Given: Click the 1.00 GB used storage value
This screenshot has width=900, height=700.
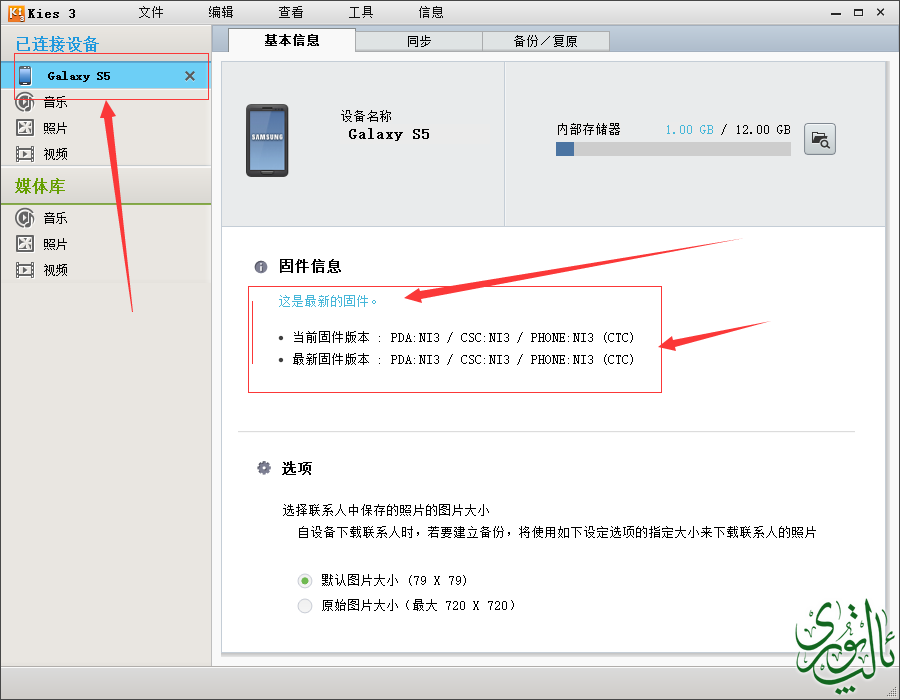Looking at the screenshot, I should pyautogui.click(x=689, y=130).
